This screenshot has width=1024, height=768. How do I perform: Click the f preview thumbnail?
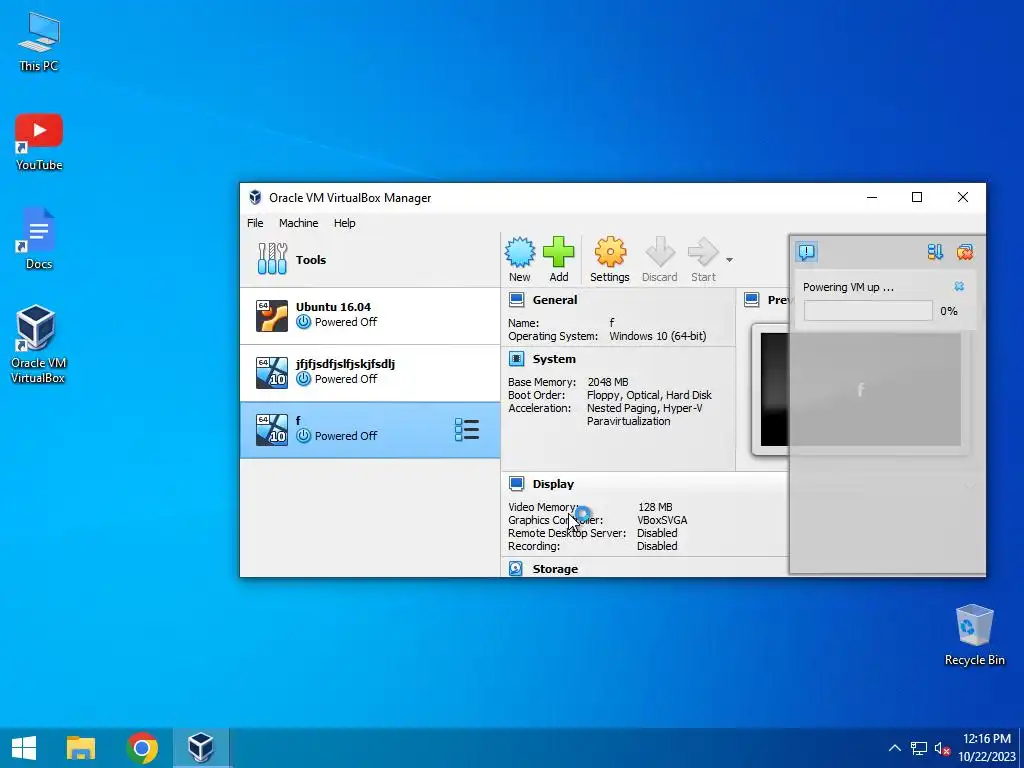(860, 390)
